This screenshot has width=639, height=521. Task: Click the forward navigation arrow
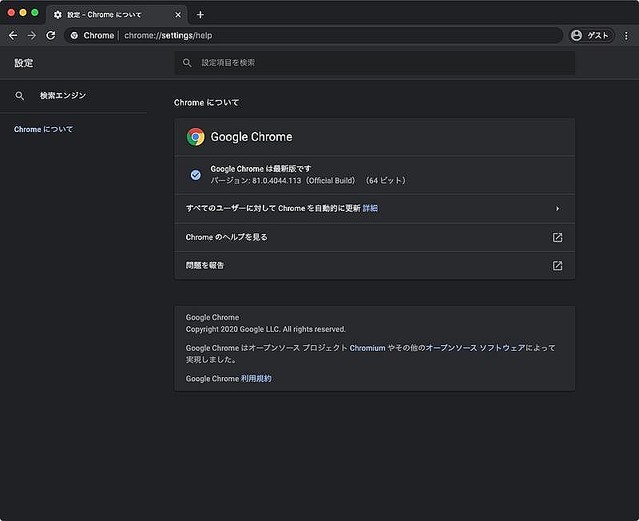click(x=31, y=35)
